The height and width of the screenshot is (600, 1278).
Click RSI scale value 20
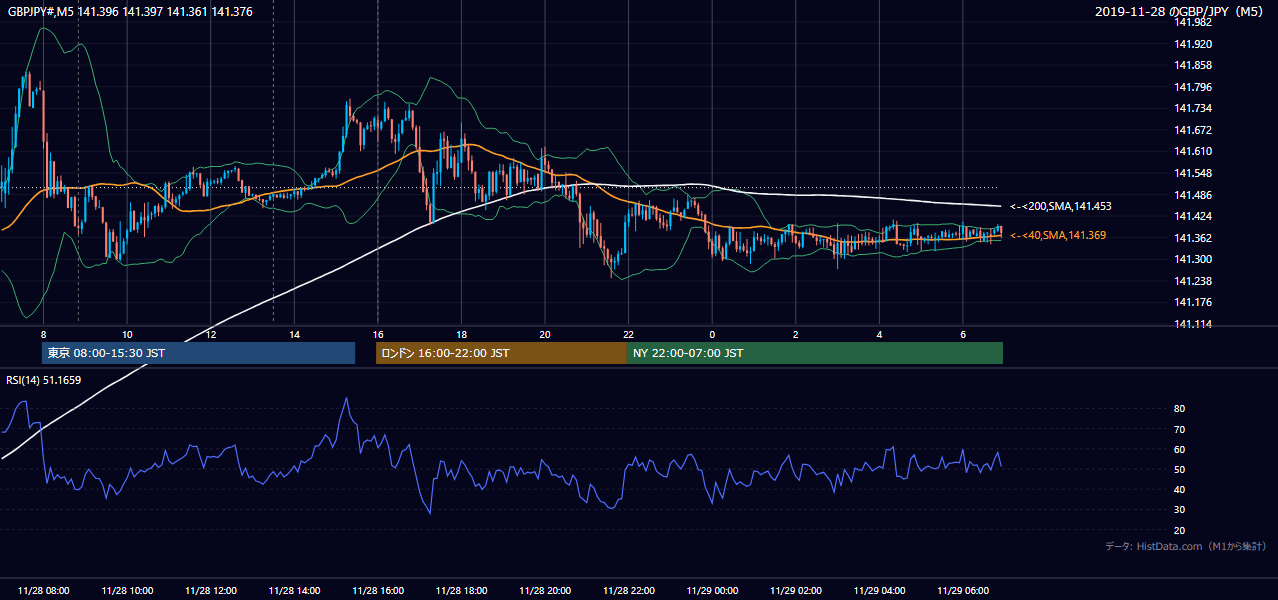[1180, 530]
